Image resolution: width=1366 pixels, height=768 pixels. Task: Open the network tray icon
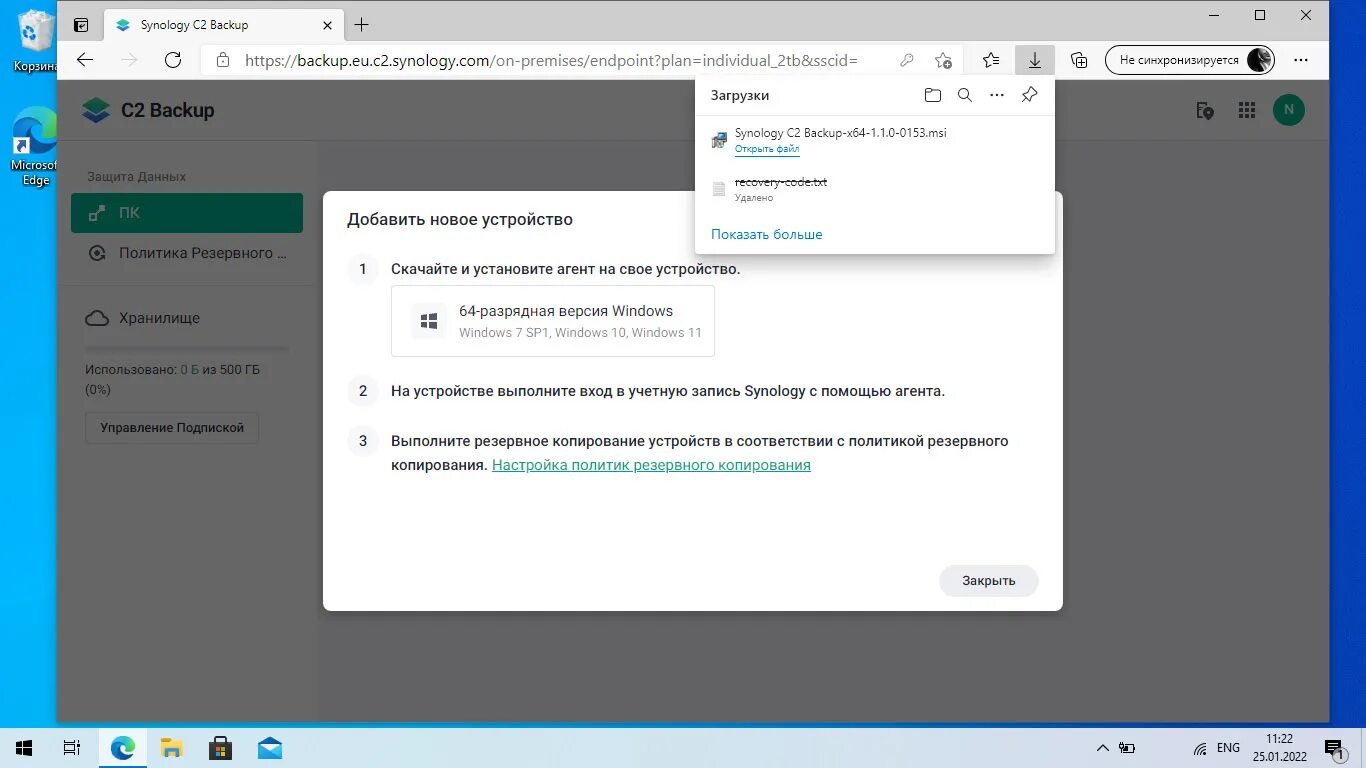point(1199,748)
